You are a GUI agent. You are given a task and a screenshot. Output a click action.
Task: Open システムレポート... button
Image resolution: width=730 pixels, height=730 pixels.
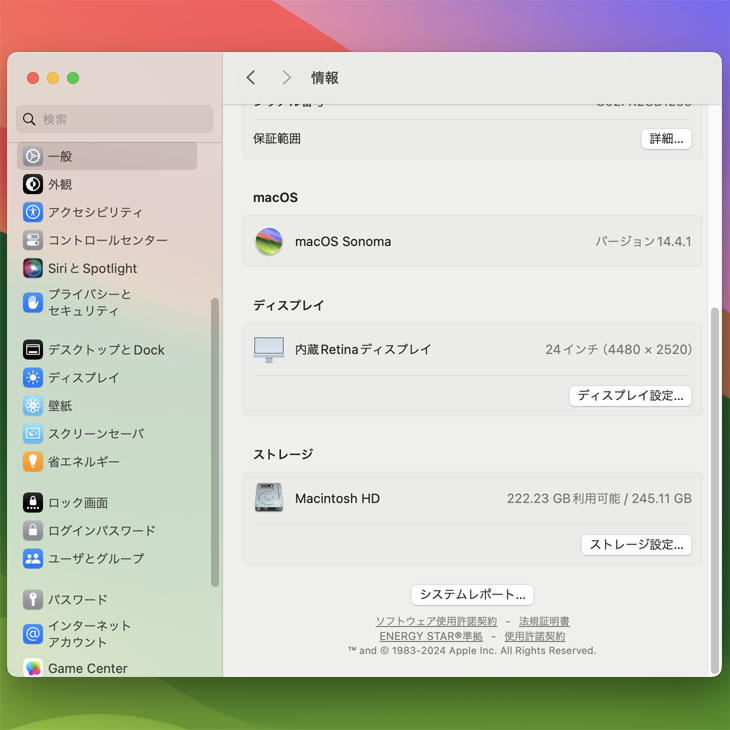472,595
